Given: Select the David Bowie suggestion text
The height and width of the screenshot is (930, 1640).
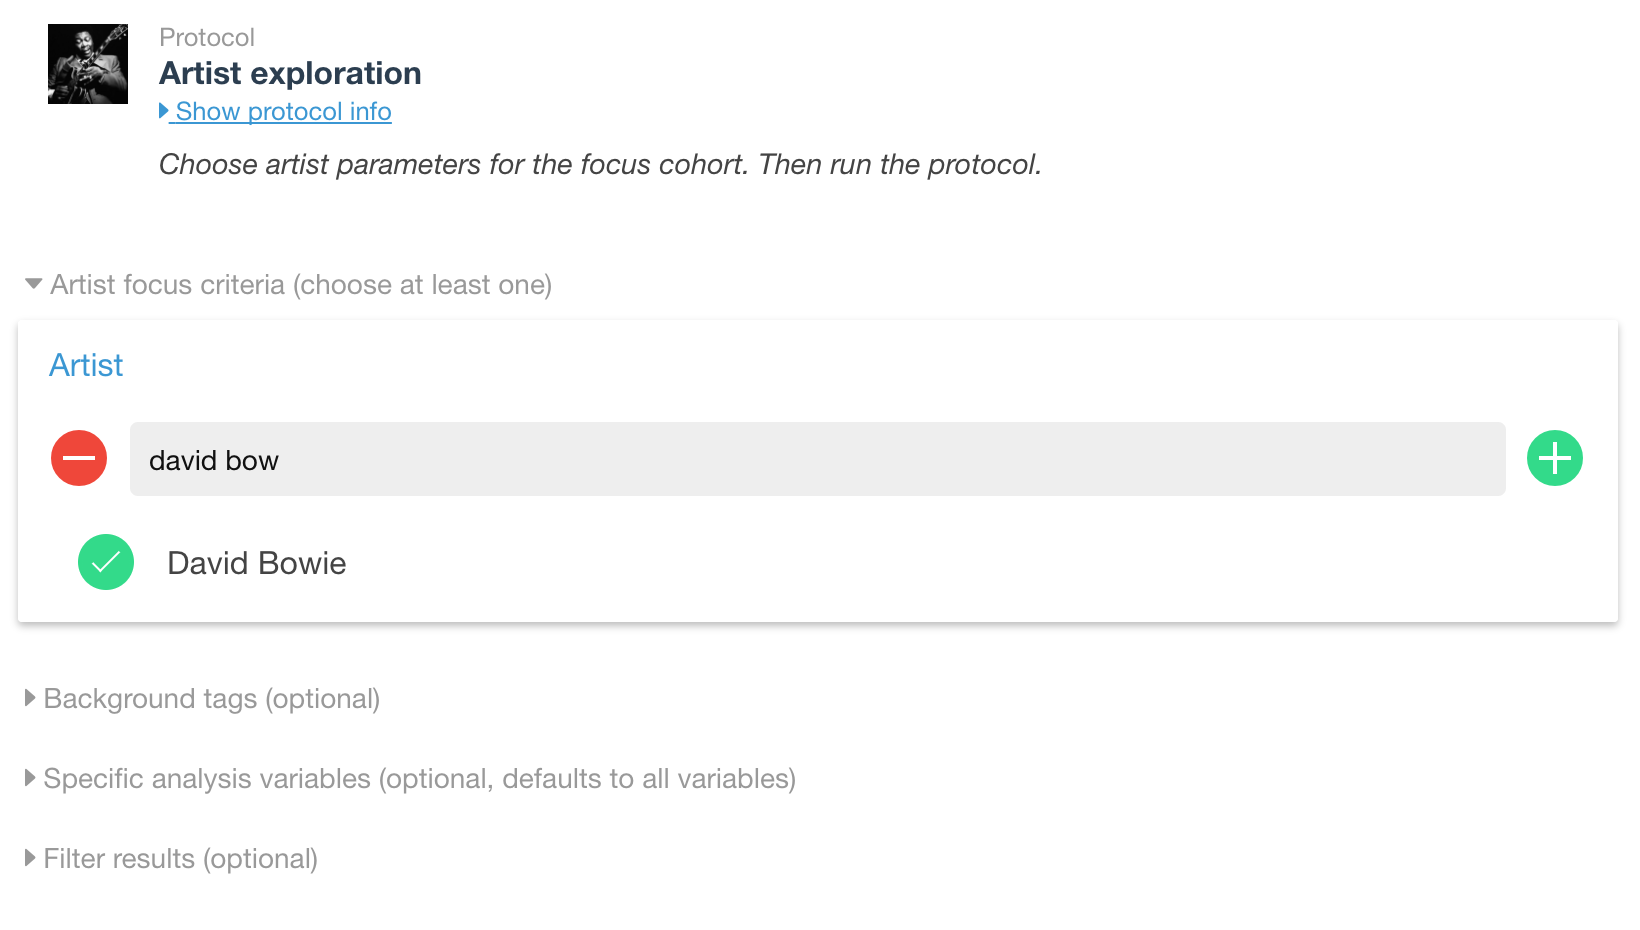Looking at the screenshot, I should point(257,563).
